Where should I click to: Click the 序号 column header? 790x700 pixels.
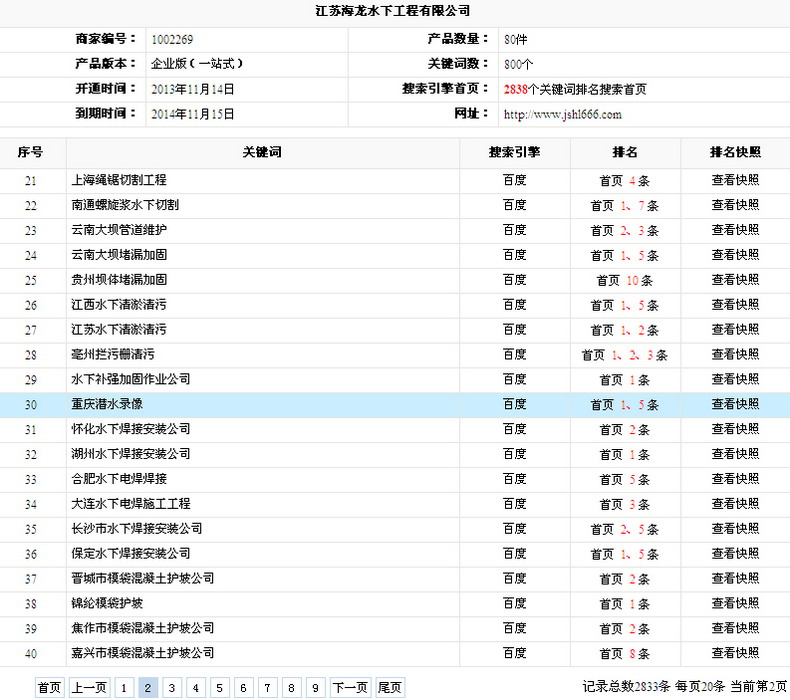click(30, 152)
